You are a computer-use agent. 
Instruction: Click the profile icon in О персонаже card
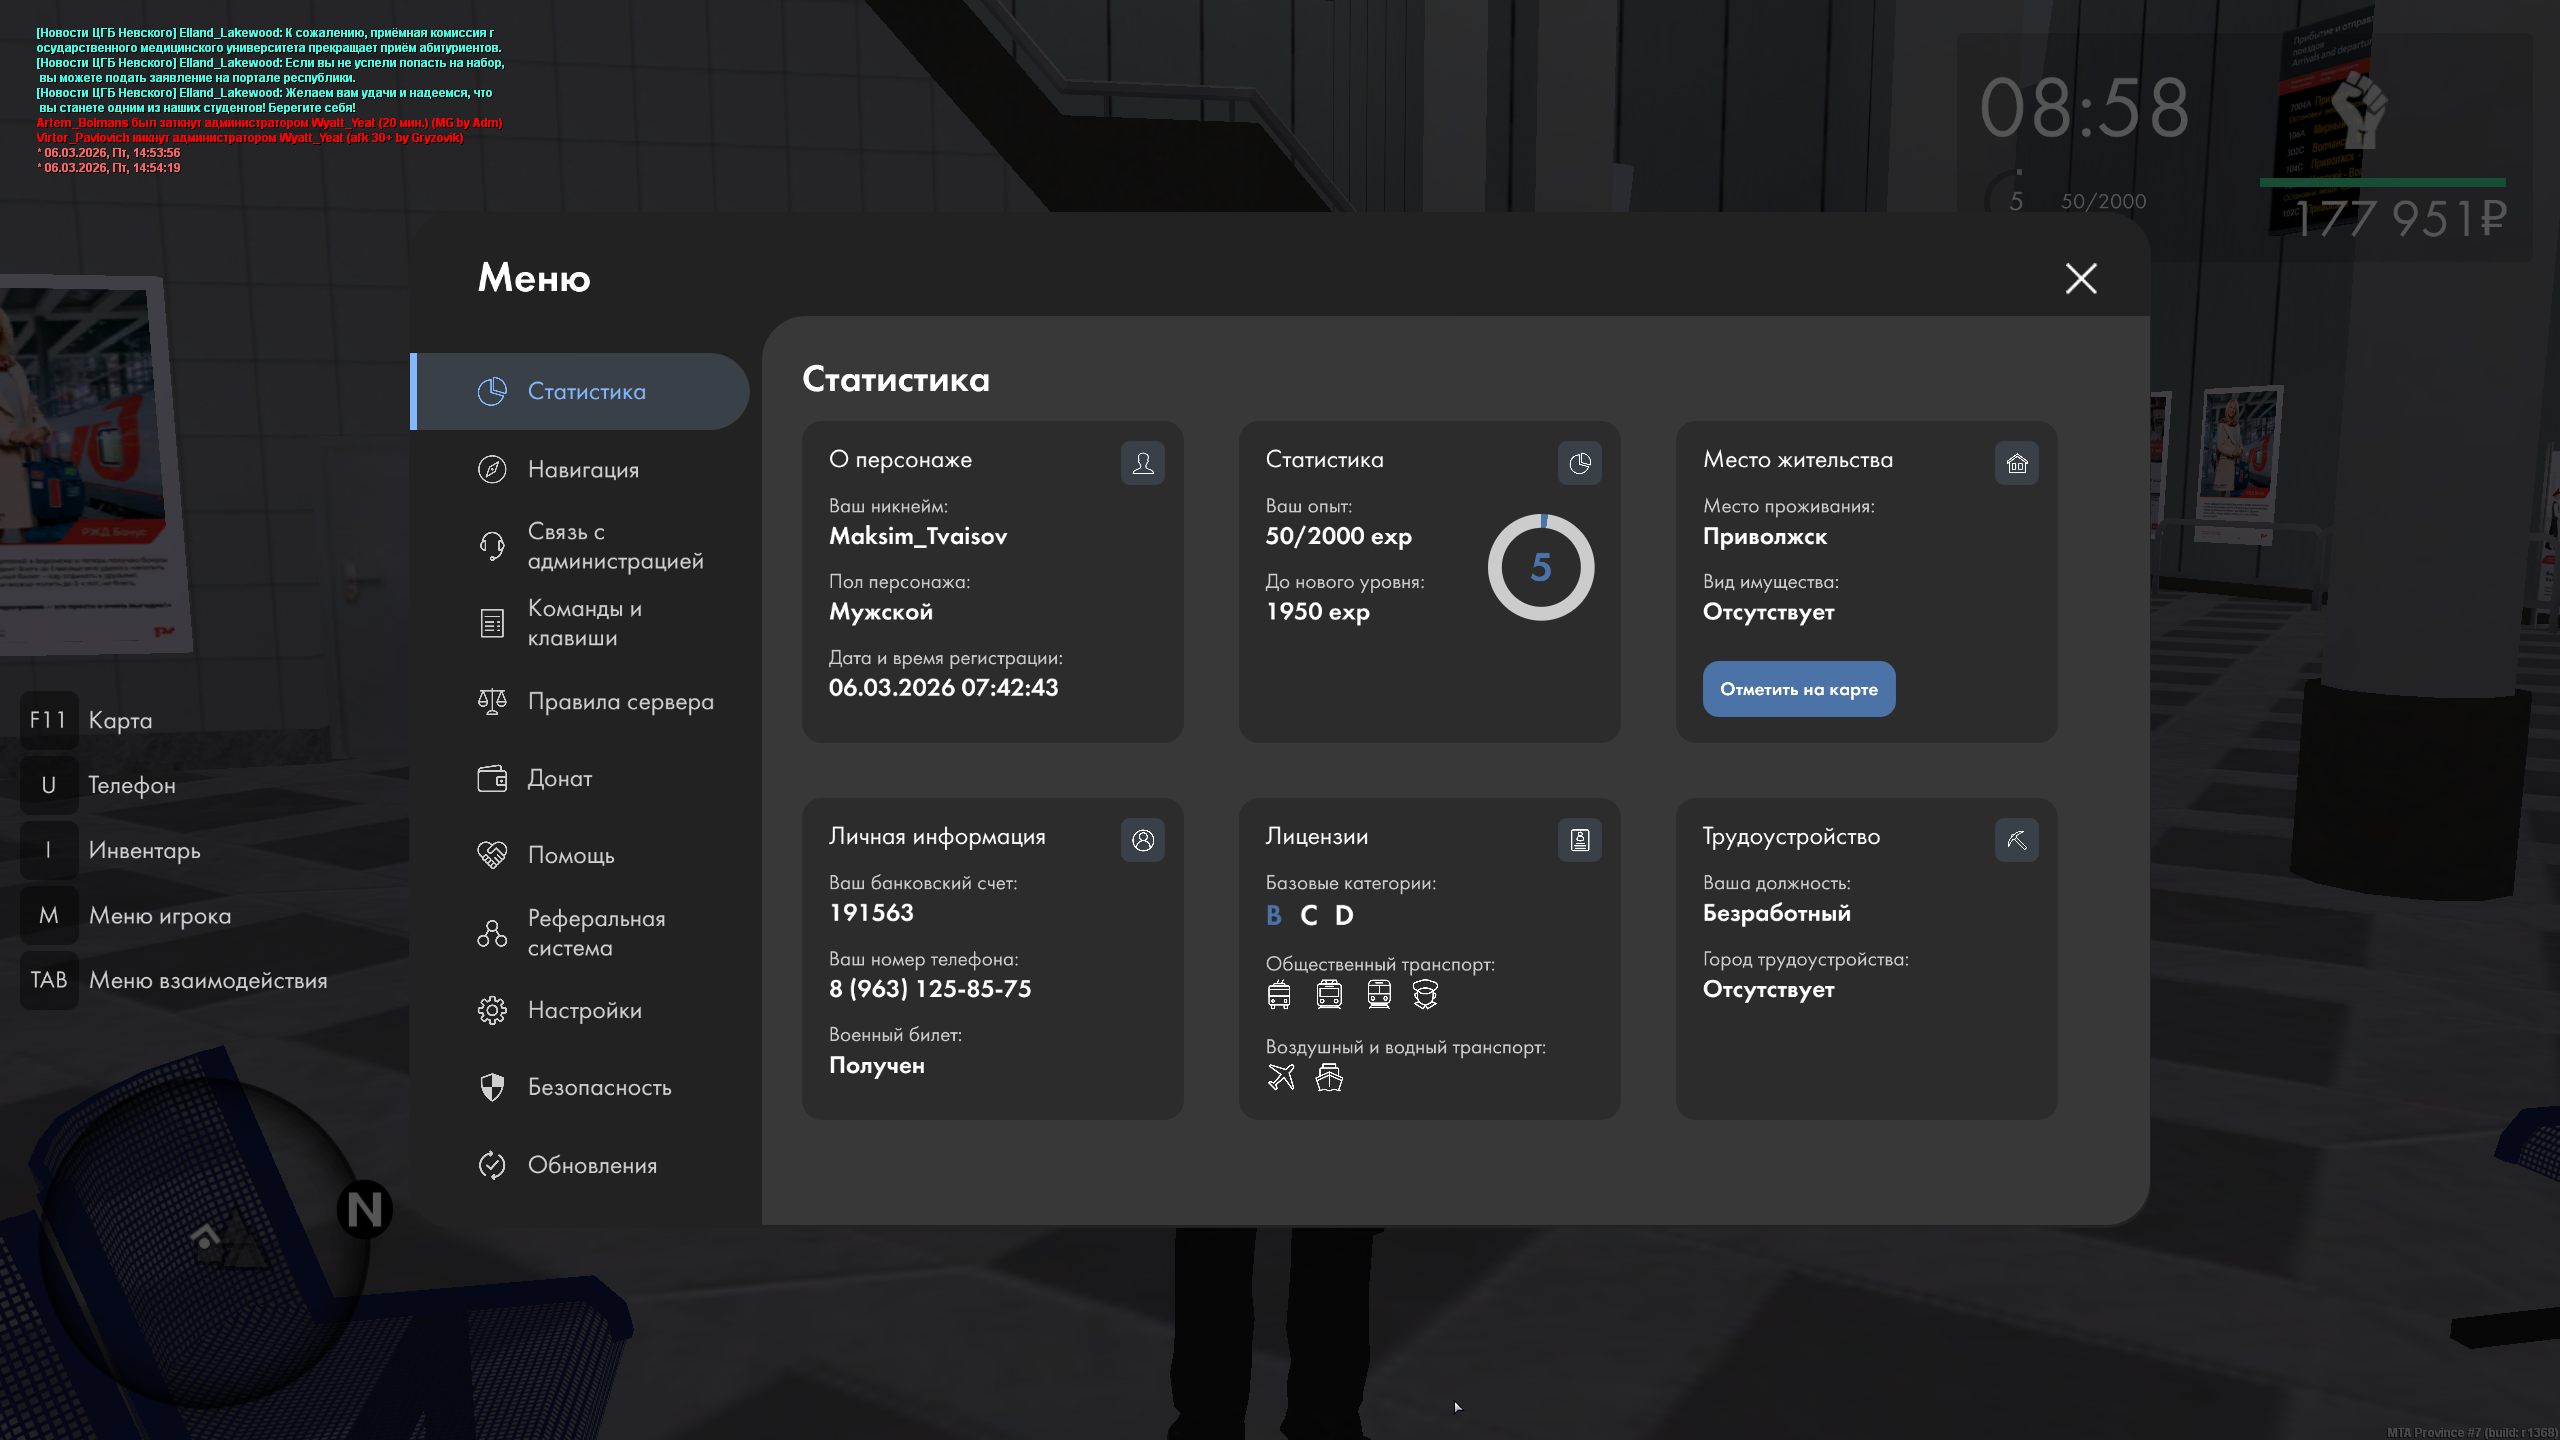(x=1142, y=463)
